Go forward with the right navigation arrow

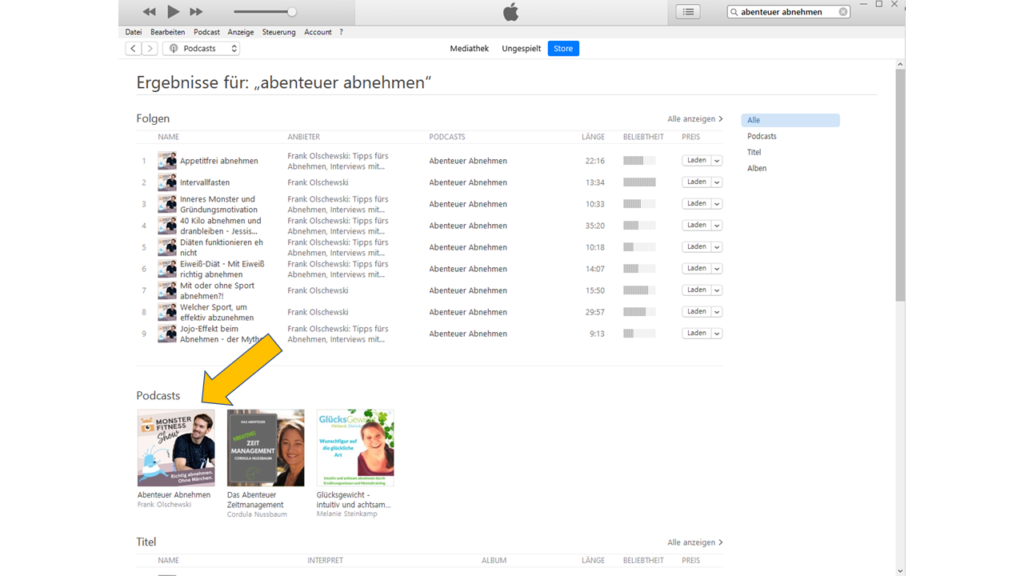point(150,48)
